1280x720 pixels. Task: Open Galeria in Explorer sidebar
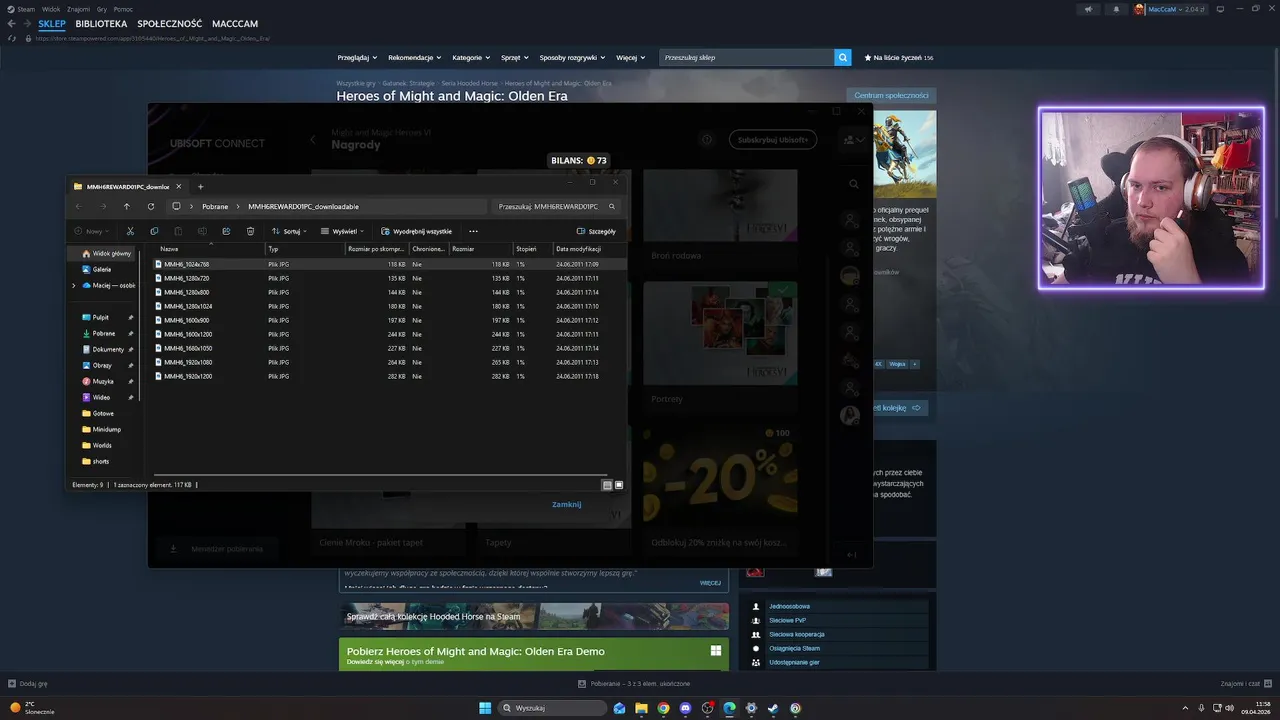click(x=102, y=269)
